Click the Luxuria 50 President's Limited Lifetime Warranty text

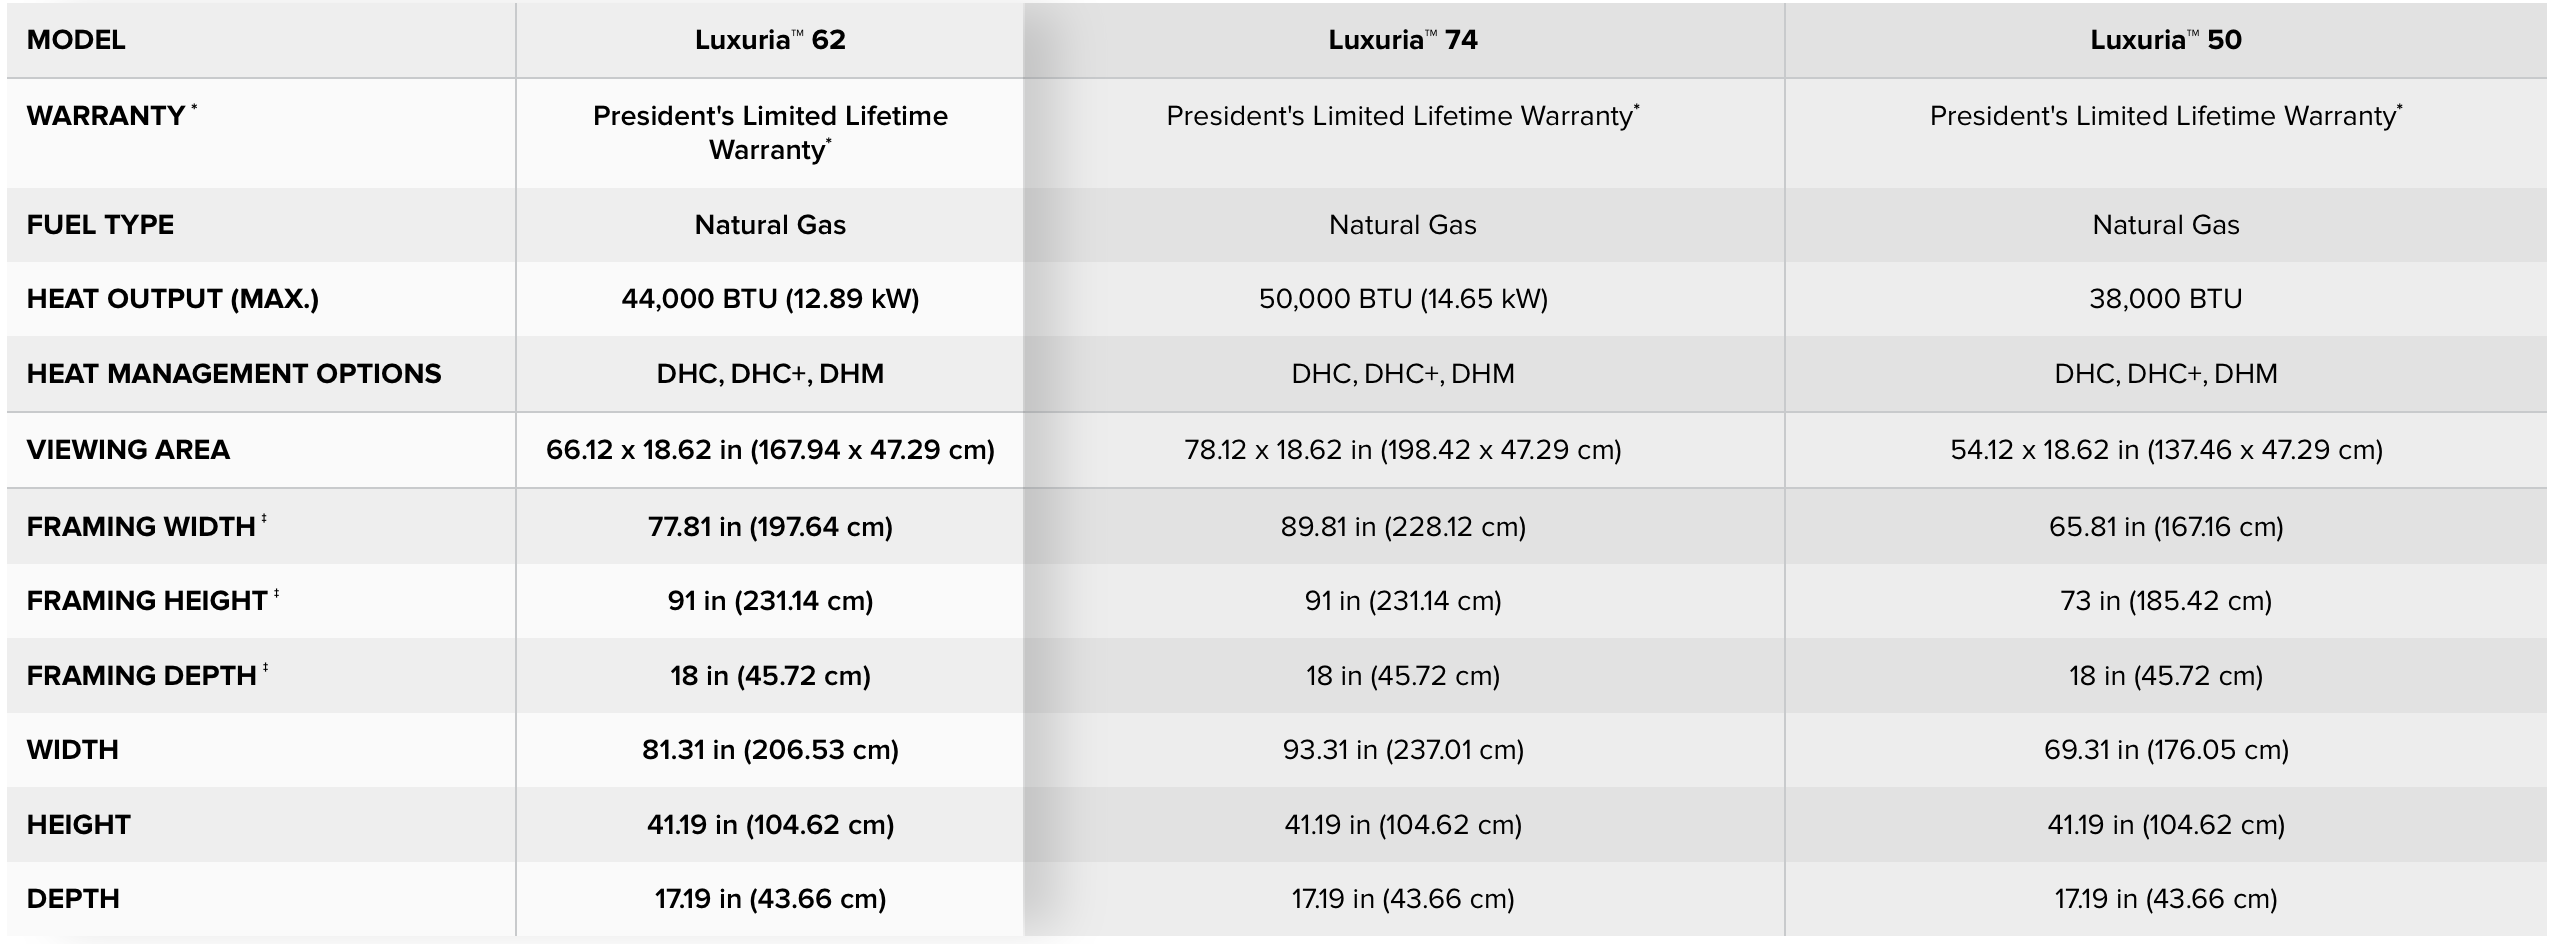(2165, 116)
